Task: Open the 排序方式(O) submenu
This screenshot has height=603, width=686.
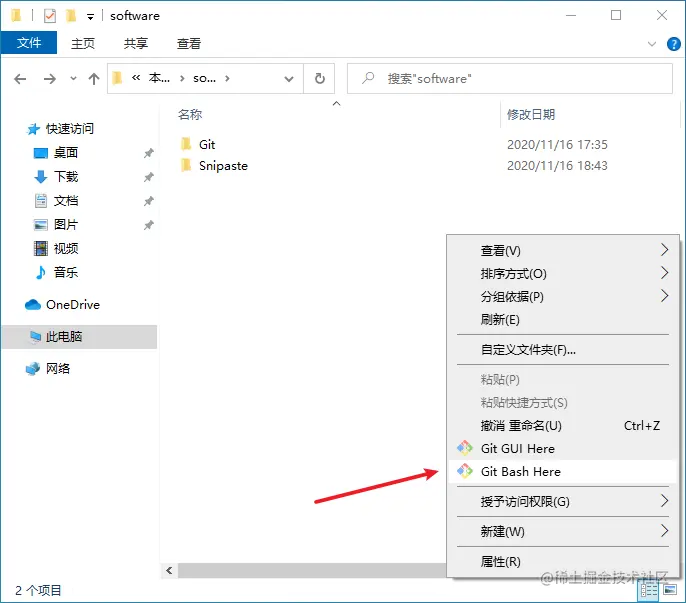Action: coord(563,273)
